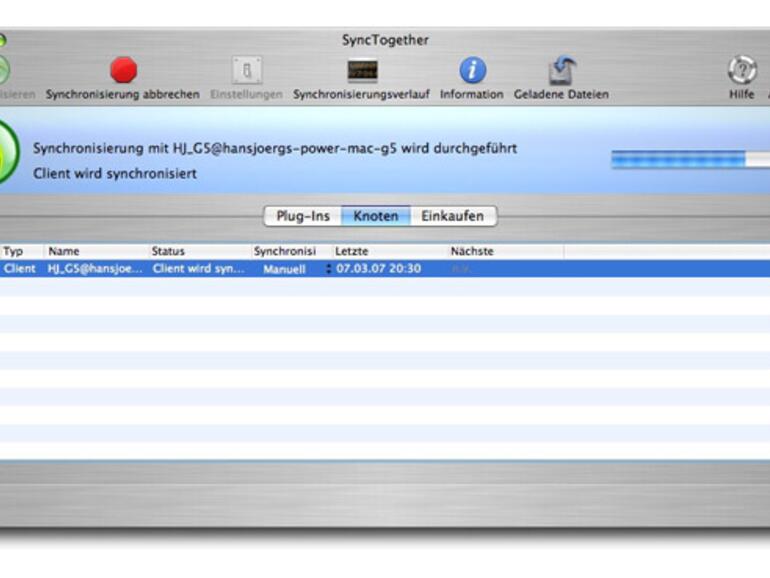Click the 'Synchronisierung abbrechen' toolbar label

[123, 94]
